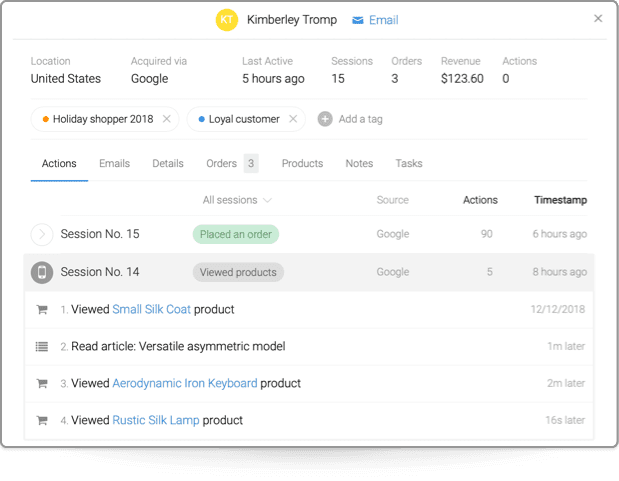Screen dimensions: 619x481
Task: Open the Tasks tab
Action: pyautogui.click(x=409, y=163)
